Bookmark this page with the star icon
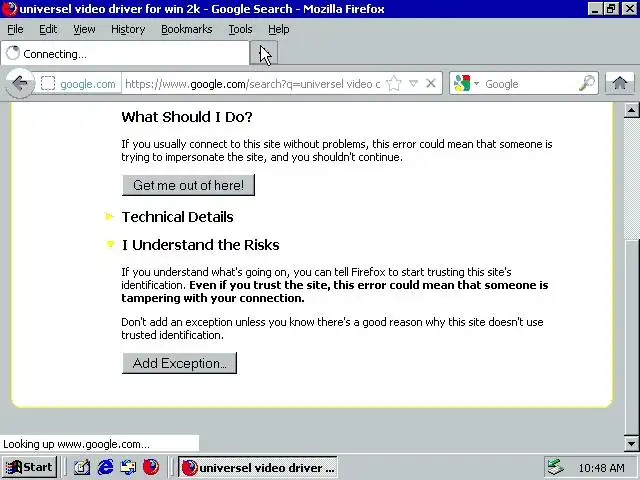The image size is (640, 480). coord(394,84)
